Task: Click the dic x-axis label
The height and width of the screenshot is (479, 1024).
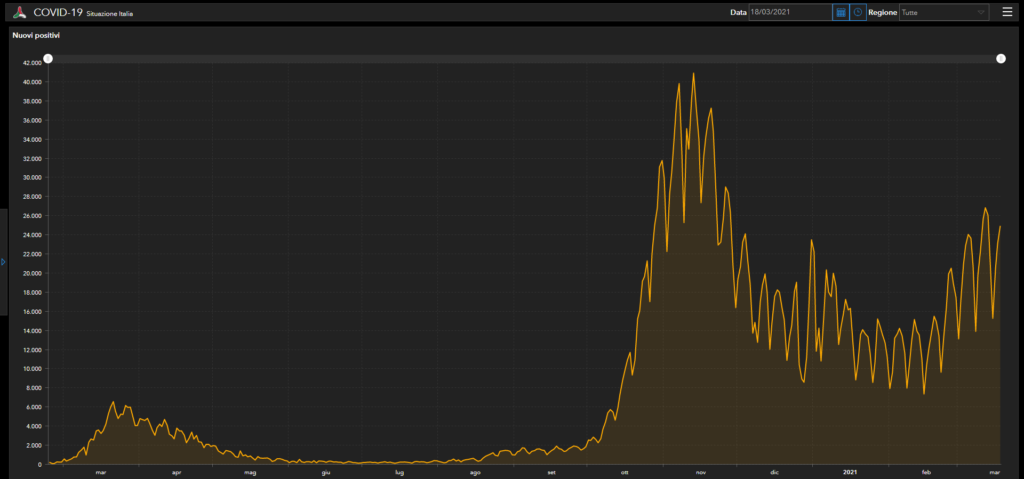Action: [x=775, y=472]
